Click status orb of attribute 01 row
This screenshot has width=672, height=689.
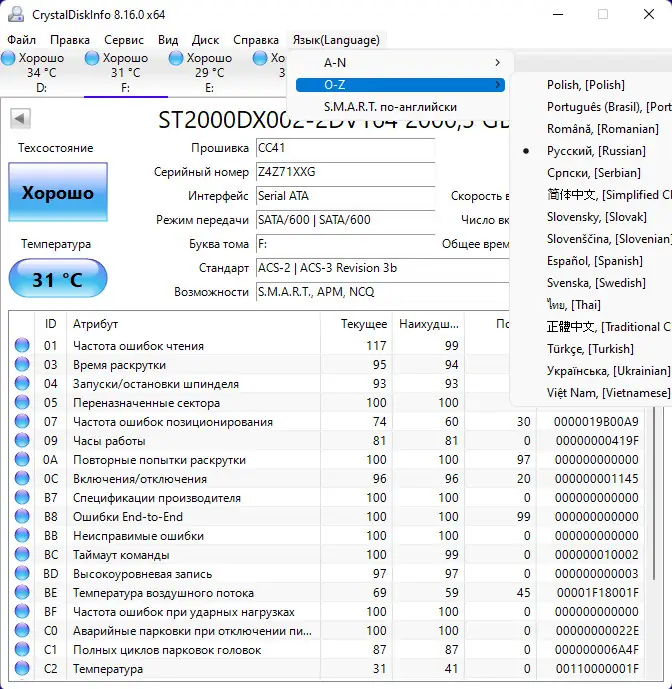click(x=22, y=345)
